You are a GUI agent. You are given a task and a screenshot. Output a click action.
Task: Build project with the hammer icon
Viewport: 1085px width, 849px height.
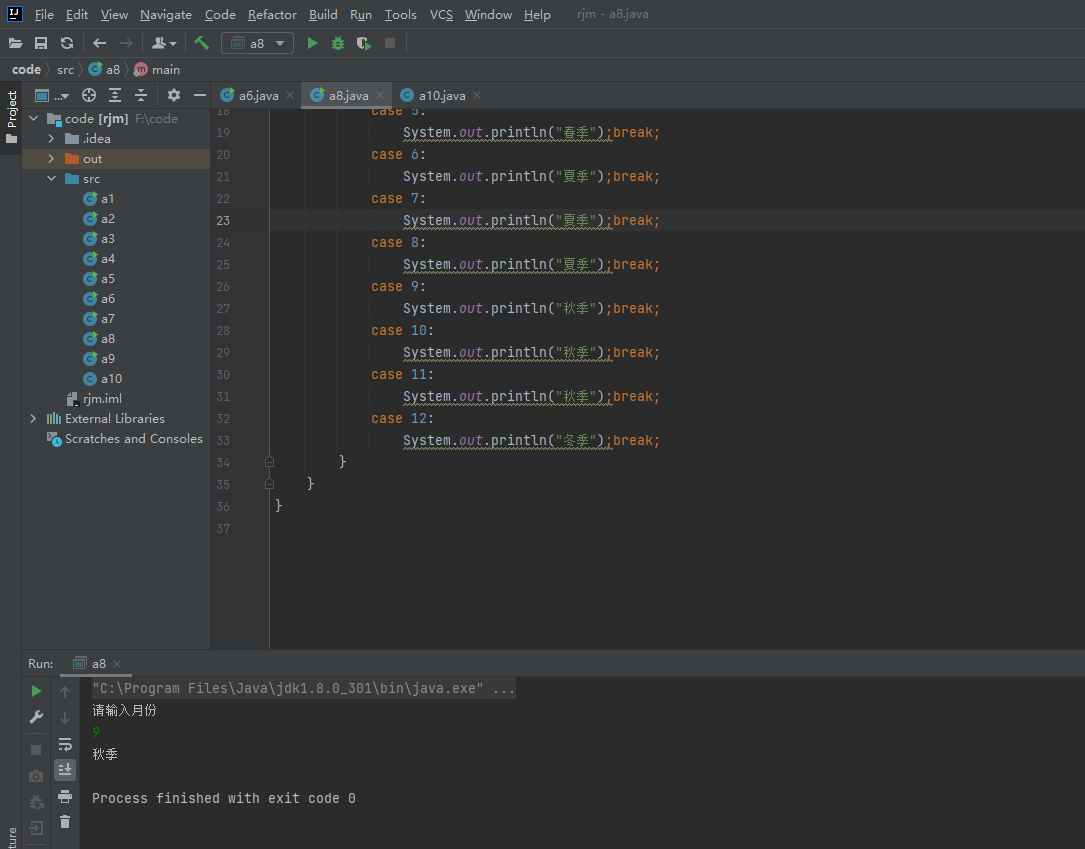point(202,43)
